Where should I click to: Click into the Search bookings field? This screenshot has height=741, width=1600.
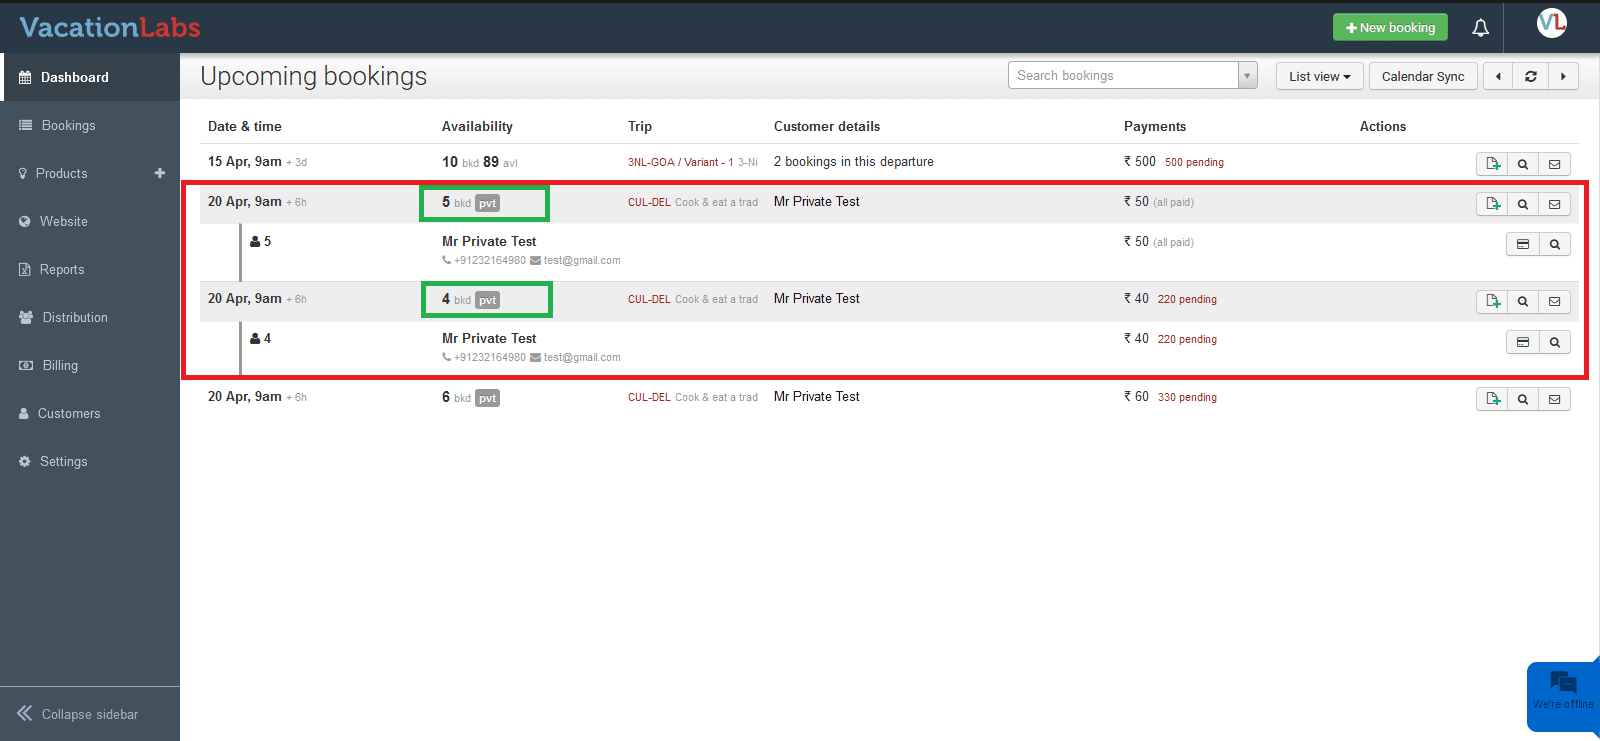click(1123, 76)
